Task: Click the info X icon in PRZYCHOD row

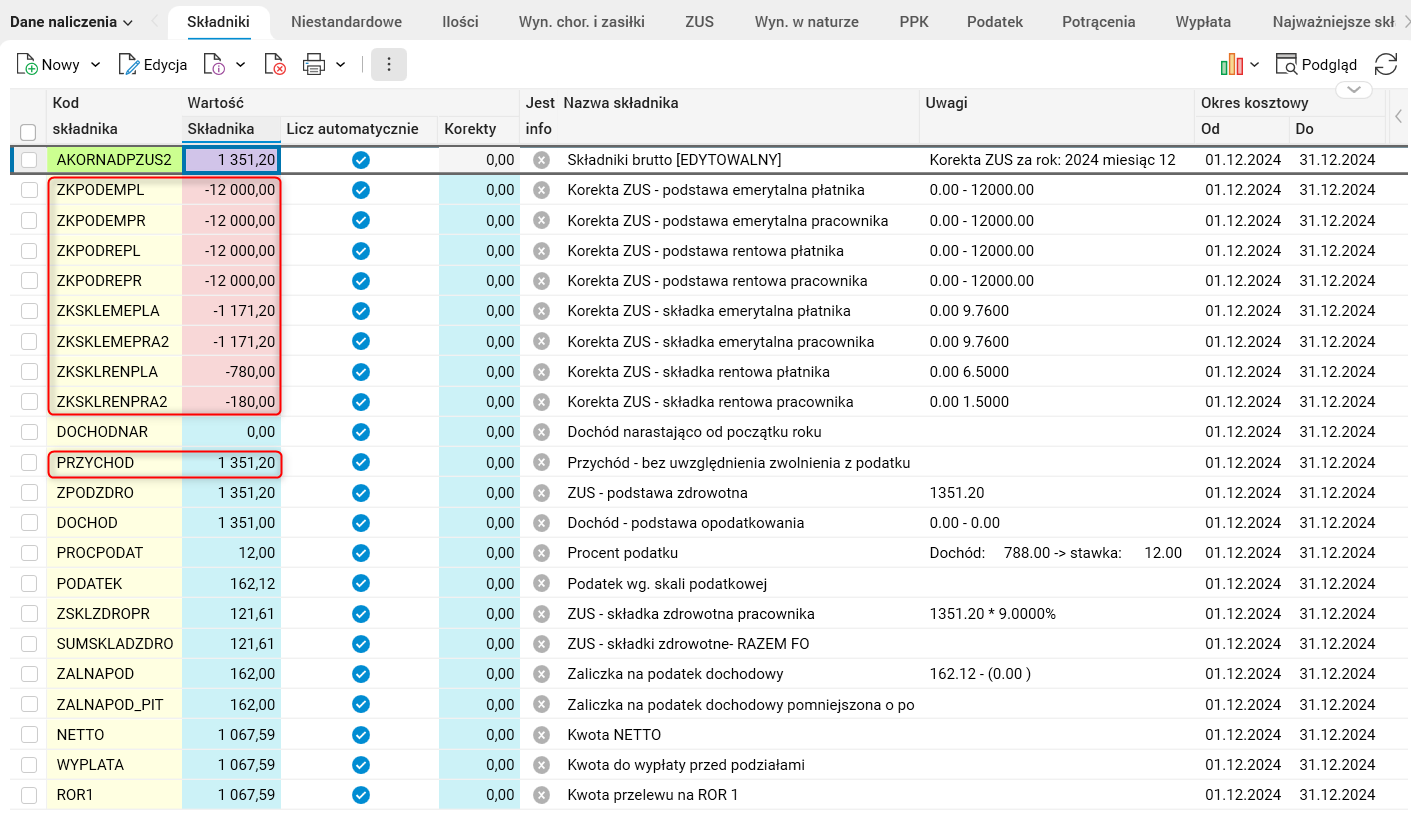Action: [541, 463]
